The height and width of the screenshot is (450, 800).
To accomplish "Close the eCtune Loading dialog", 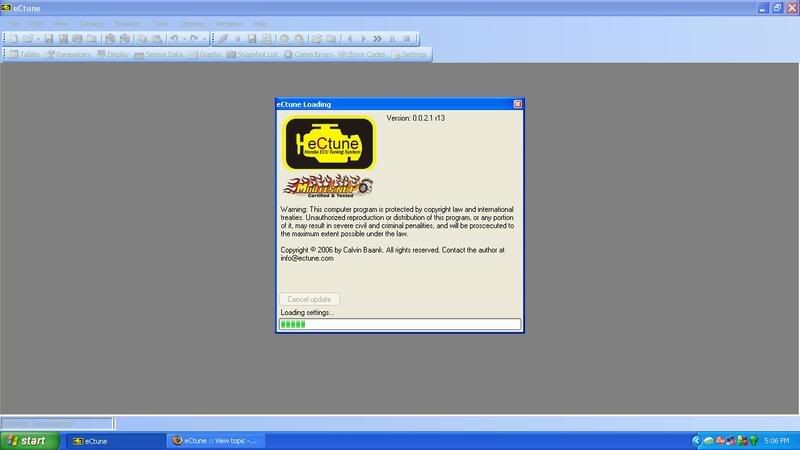I will click(x=517, y=104).
